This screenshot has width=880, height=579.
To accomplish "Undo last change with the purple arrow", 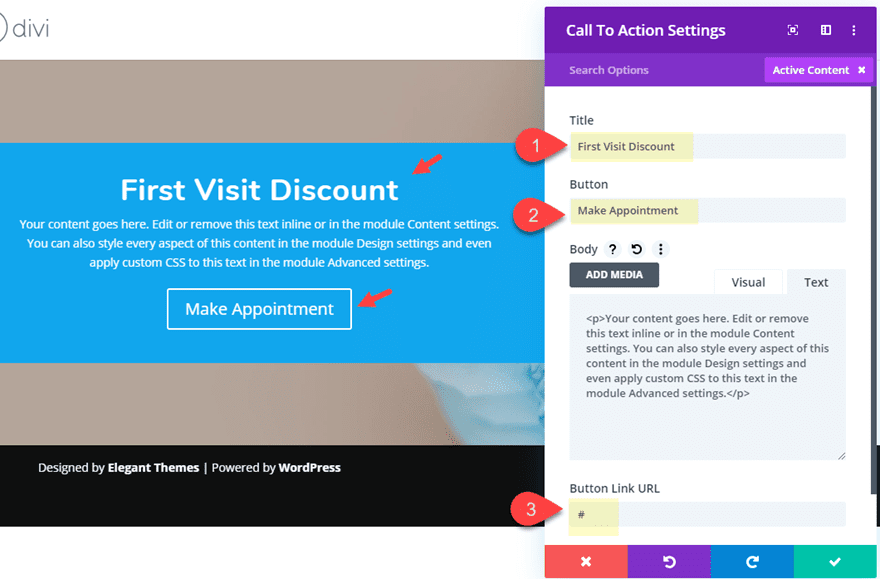I will coord(669,561).
